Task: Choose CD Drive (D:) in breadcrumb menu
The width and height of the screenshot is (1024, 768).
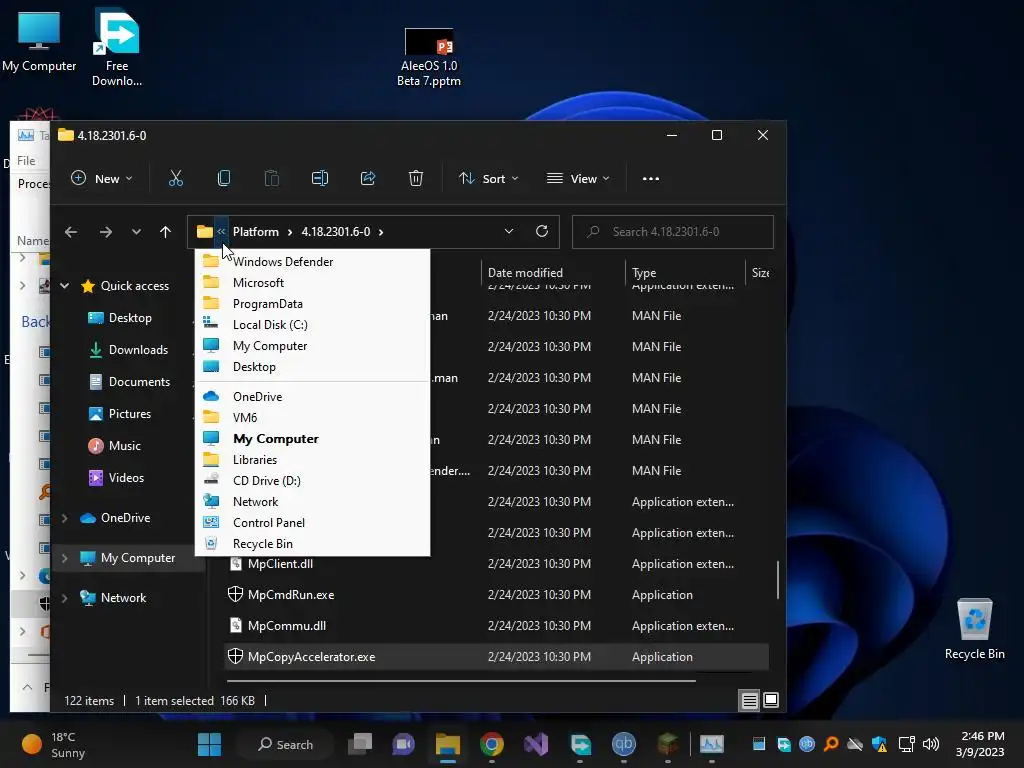Action: coord(312,481)
